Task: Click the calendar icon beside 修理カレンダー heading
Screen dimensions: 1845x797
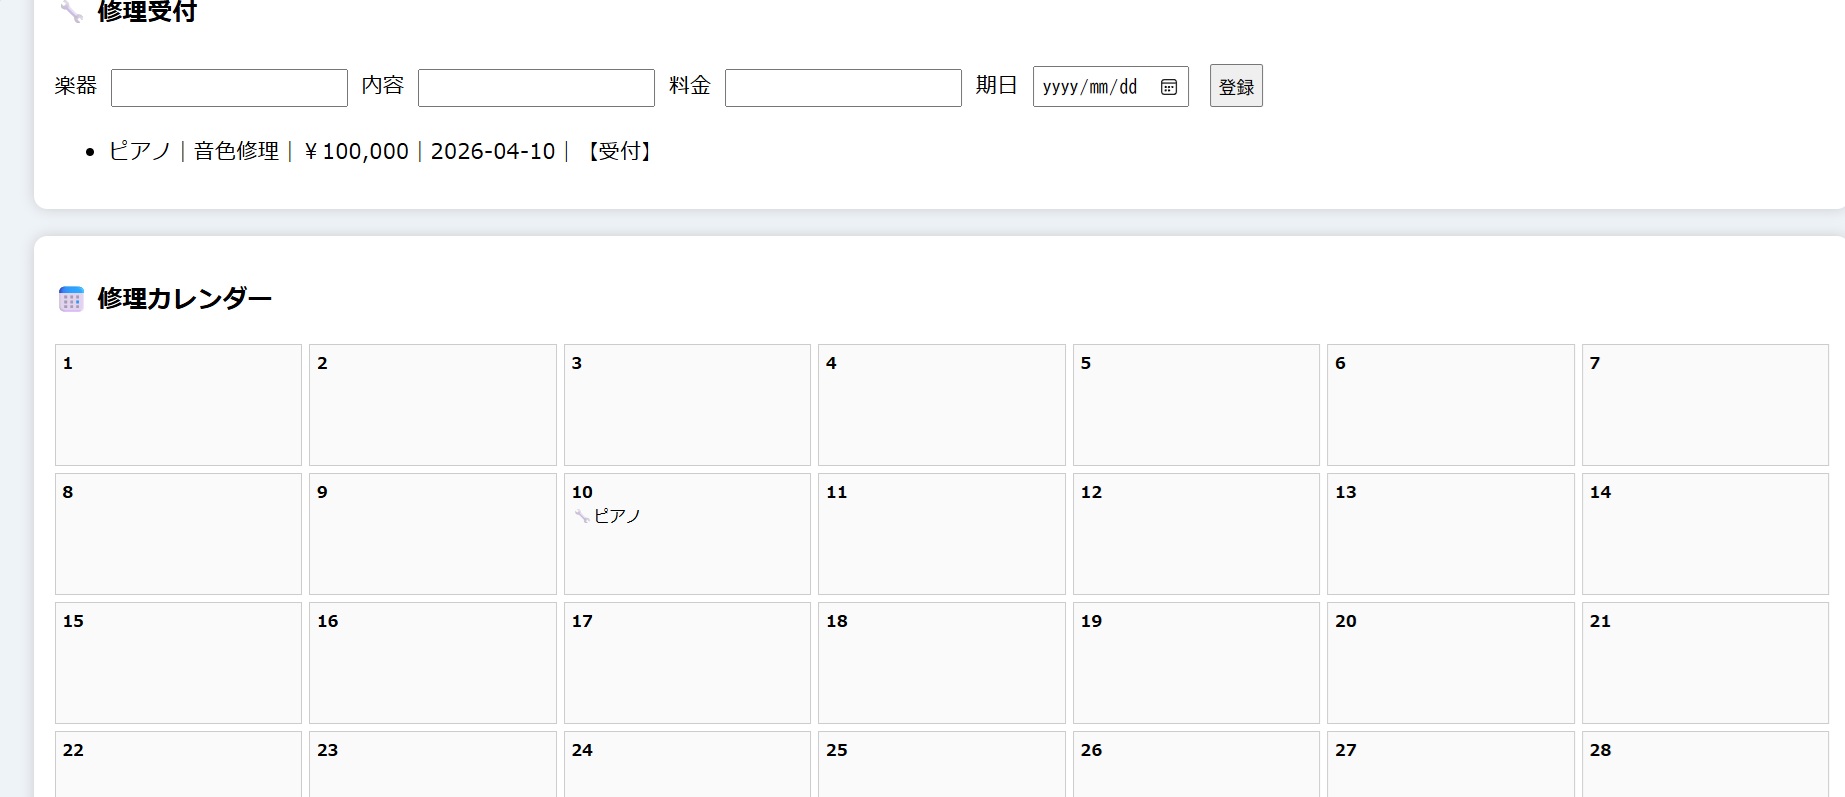Action: [x=71, y=299]
